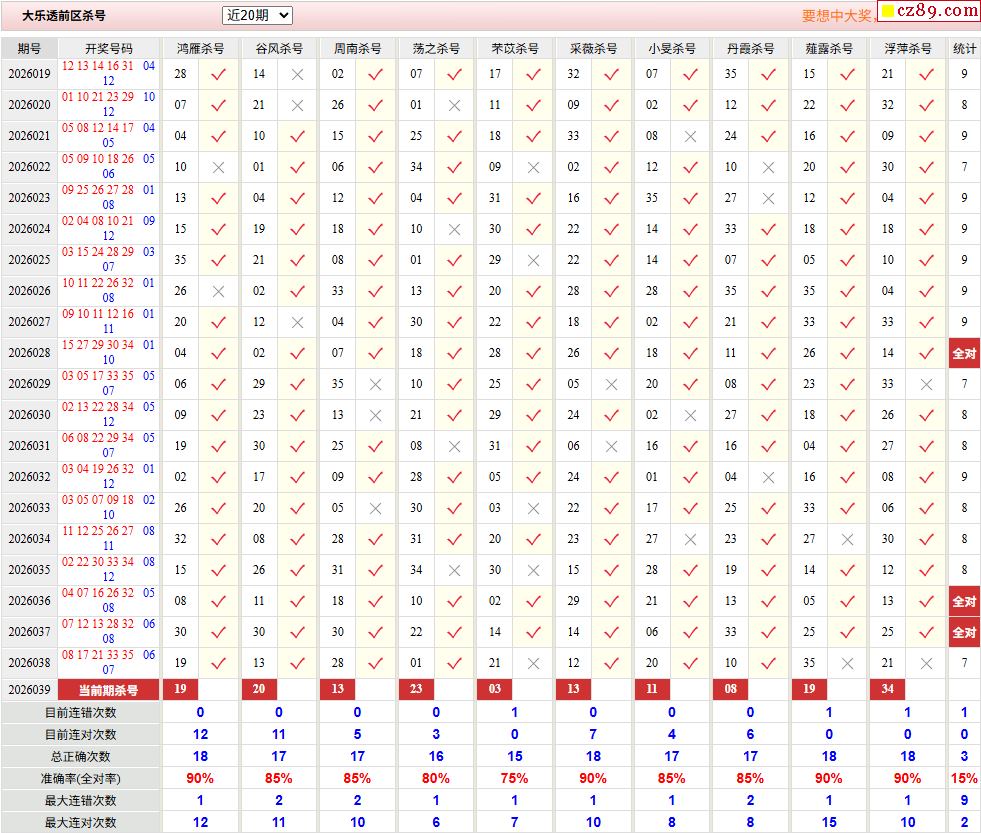The height and width of the screenshot is (833, 981).
Task: Click the 当前期杀号 red label cell
Action: 109,690
